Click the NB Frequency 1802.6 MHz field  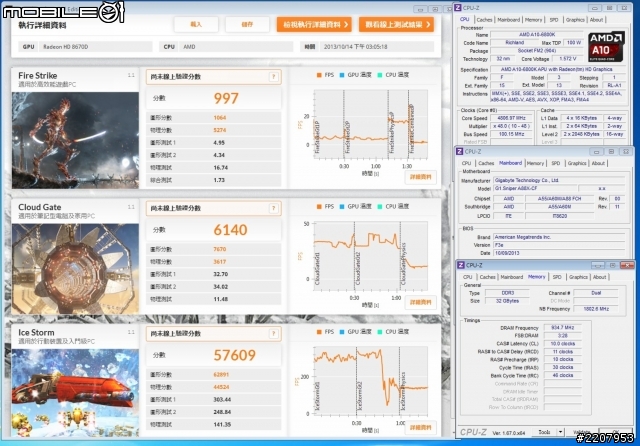[596, 309]
